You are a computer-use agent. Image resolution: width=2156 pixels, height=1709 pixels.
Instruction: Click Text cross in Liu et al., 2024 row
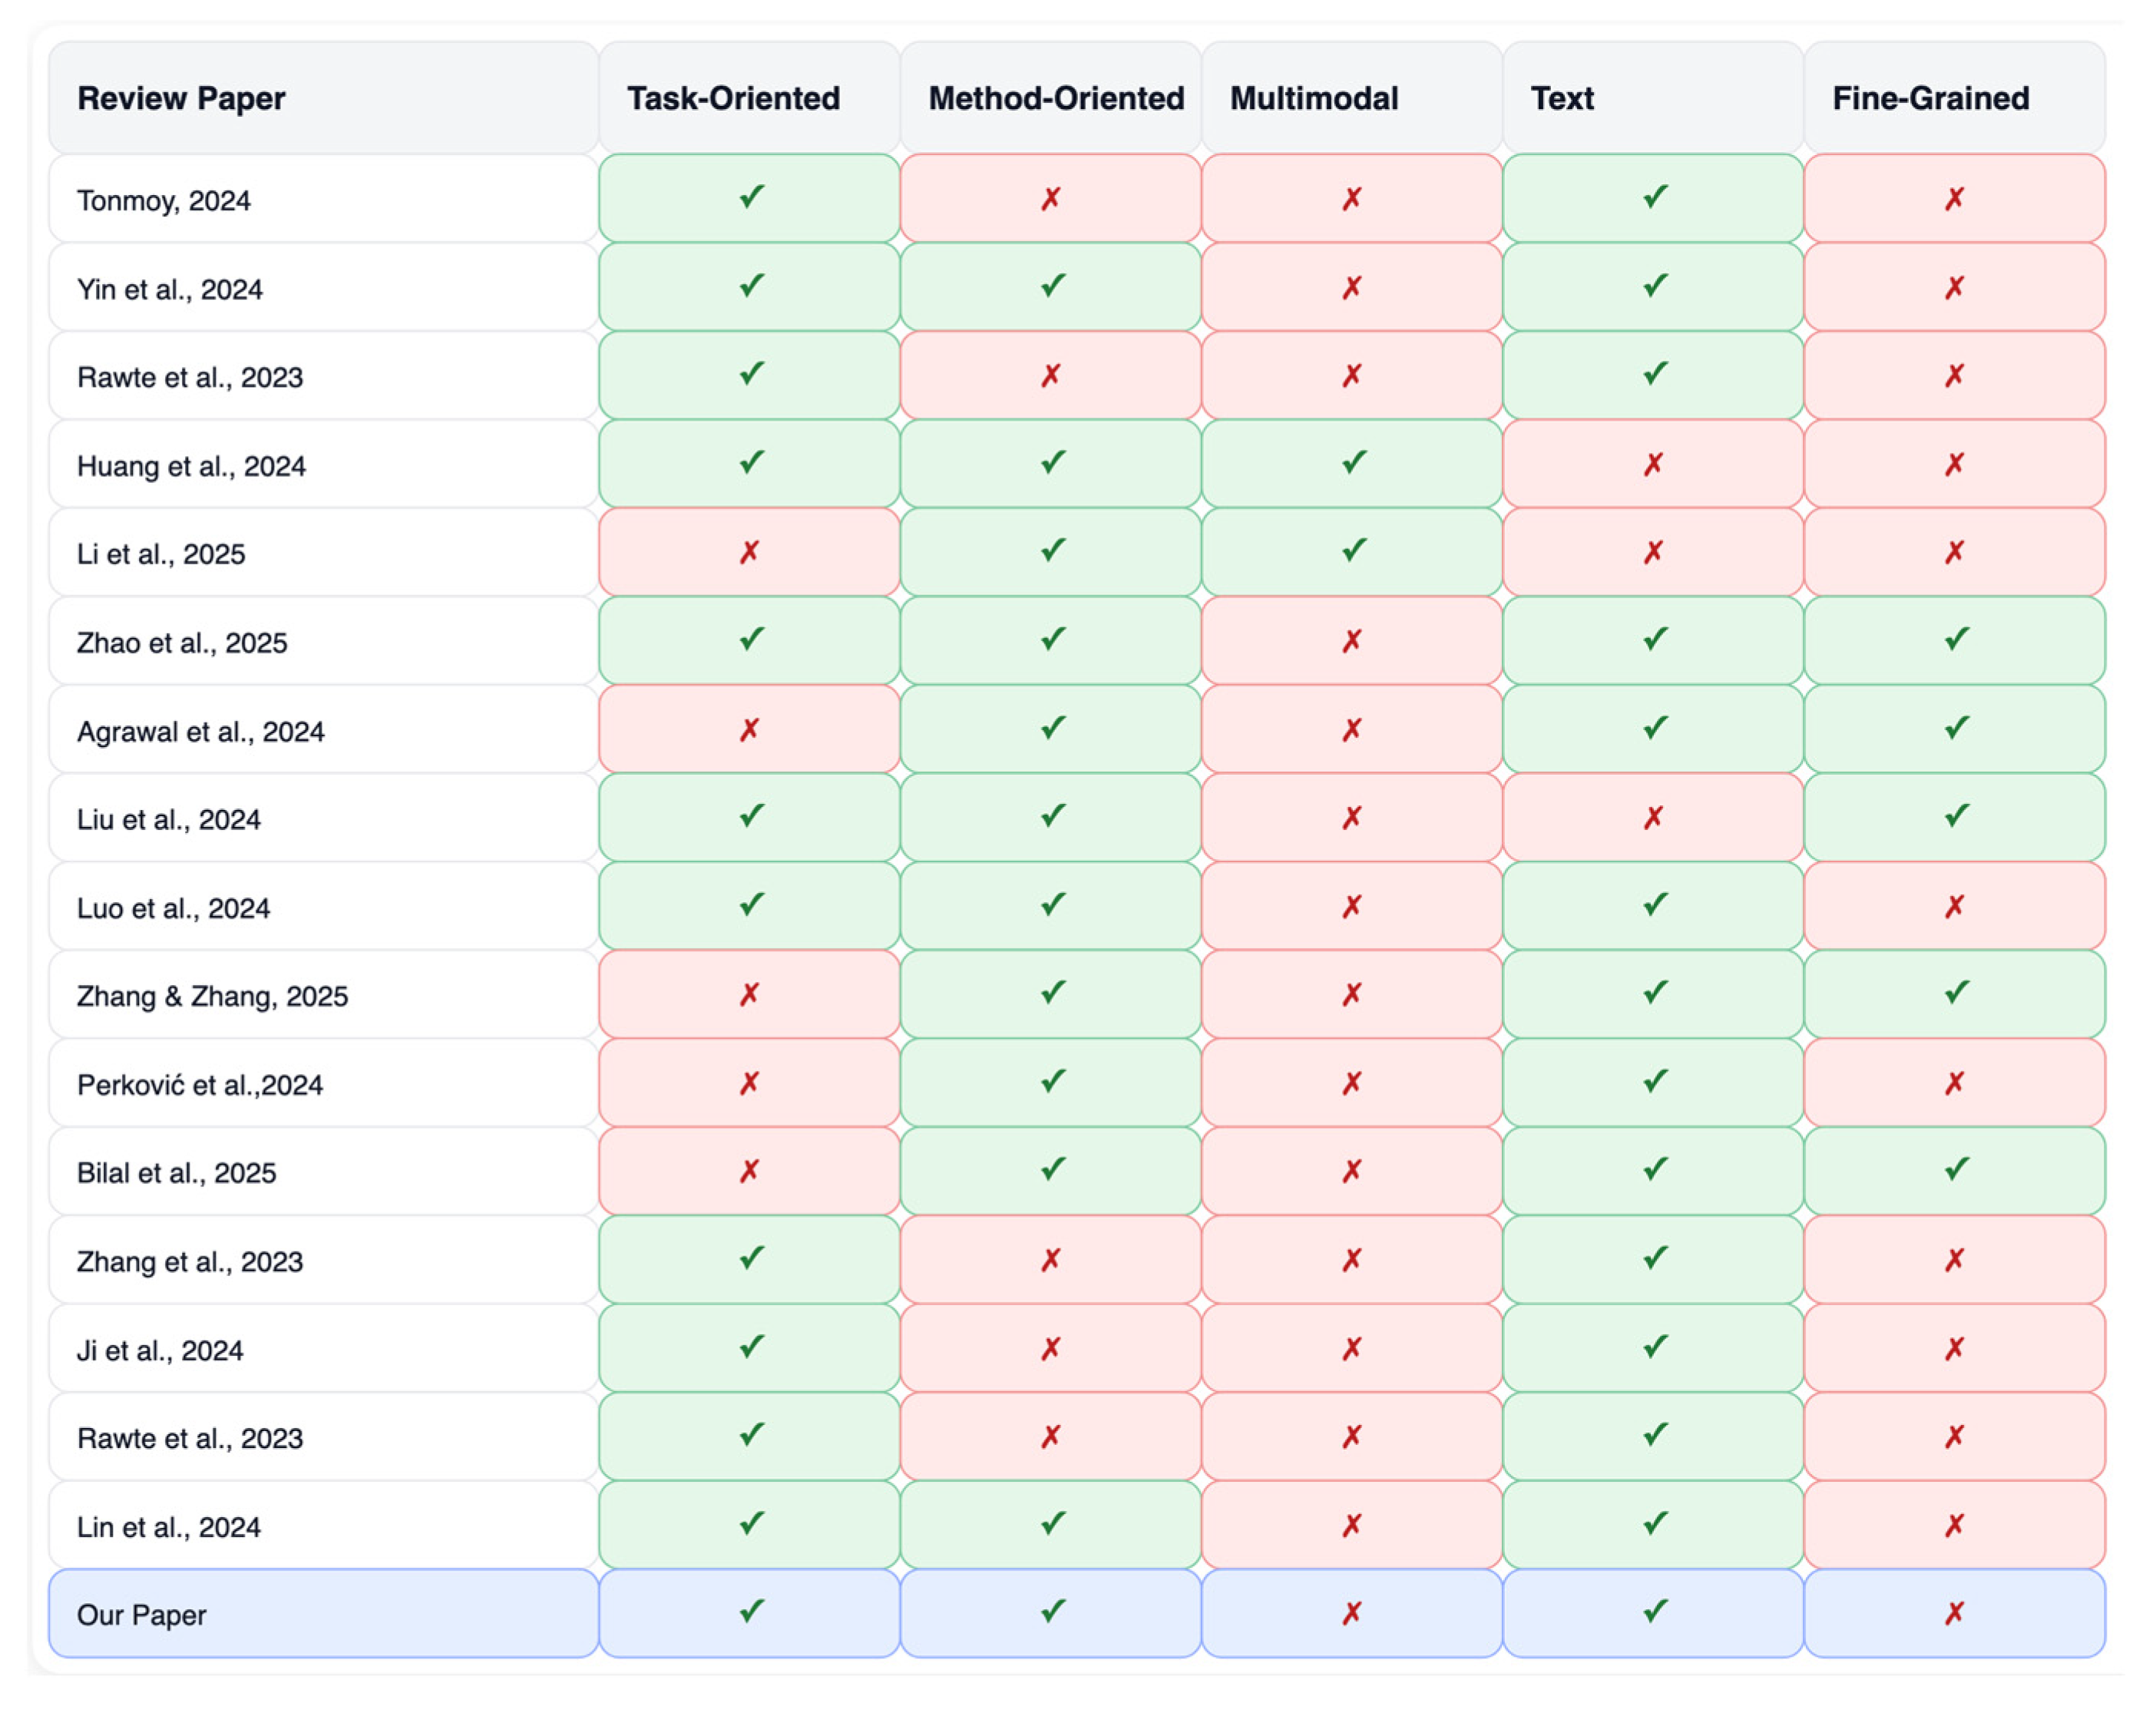(x=1653, y=818)
